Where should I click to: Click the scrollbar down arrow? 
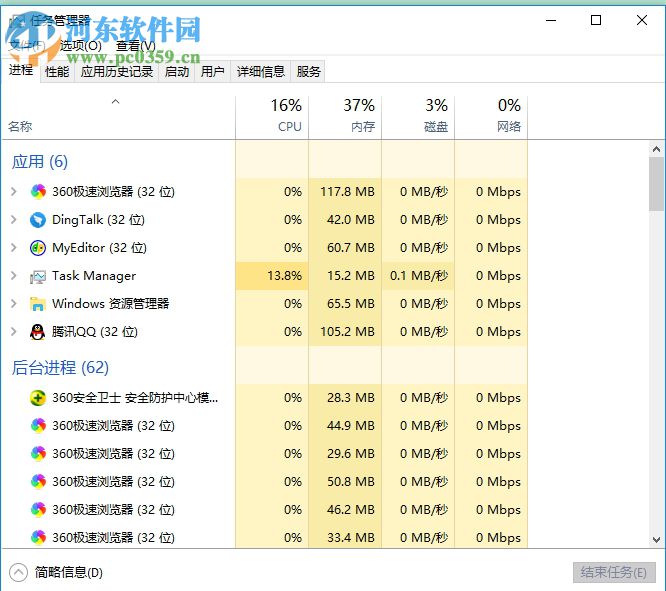(x=656, y=540)
